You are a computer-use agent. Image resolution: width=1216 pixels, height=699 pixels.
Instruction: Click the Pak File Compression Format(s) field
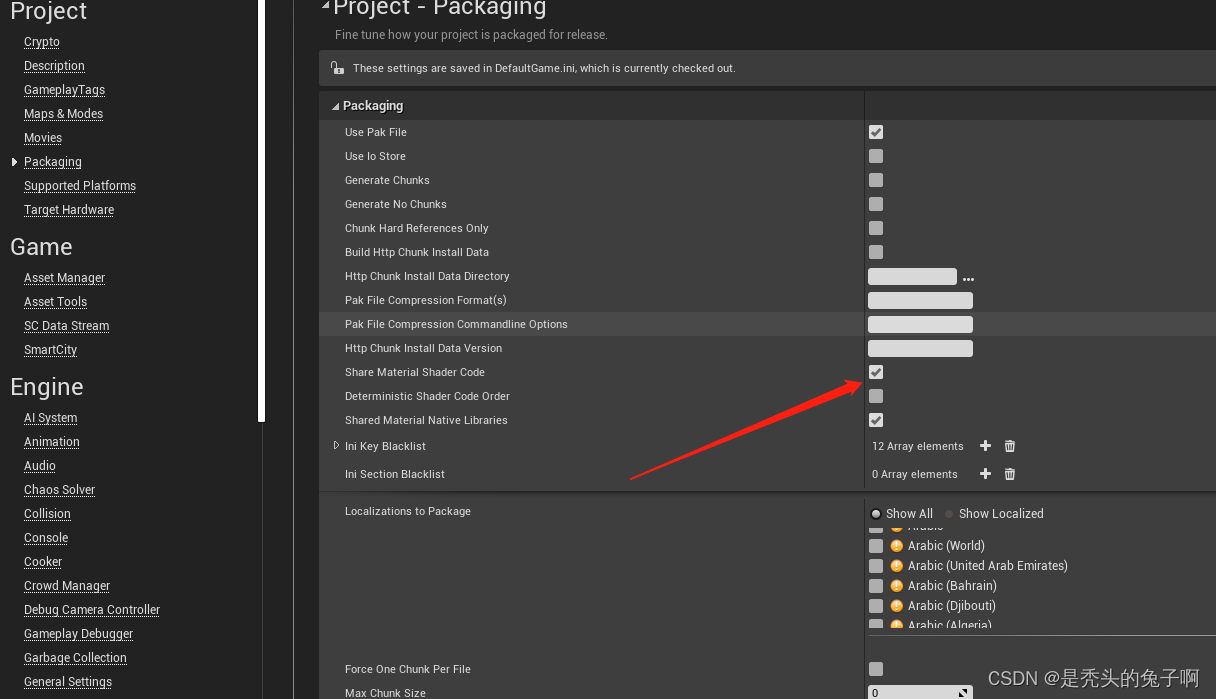click(x=920, y=300)
